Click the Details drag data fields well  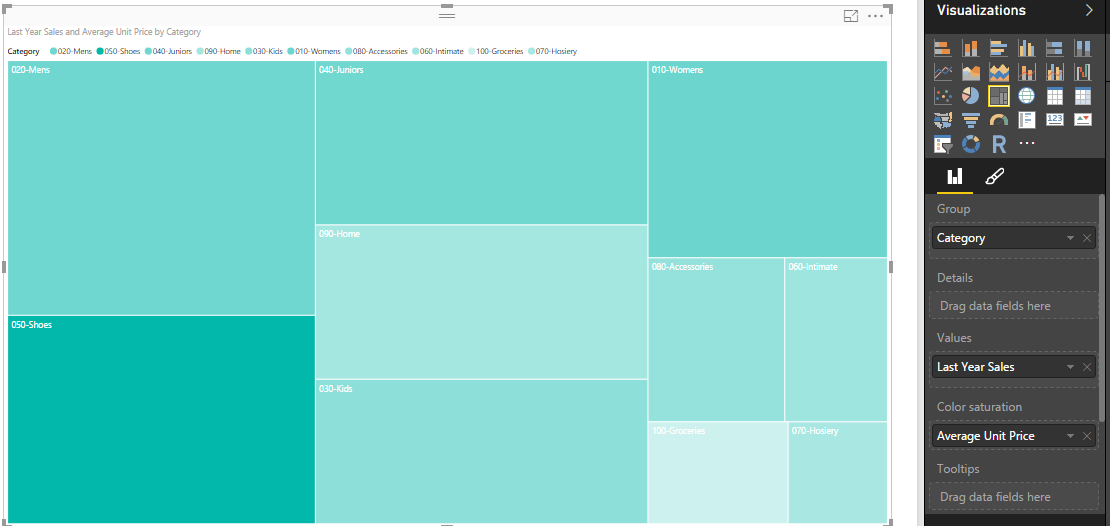pyautogui.click(x=1014, y=306)
